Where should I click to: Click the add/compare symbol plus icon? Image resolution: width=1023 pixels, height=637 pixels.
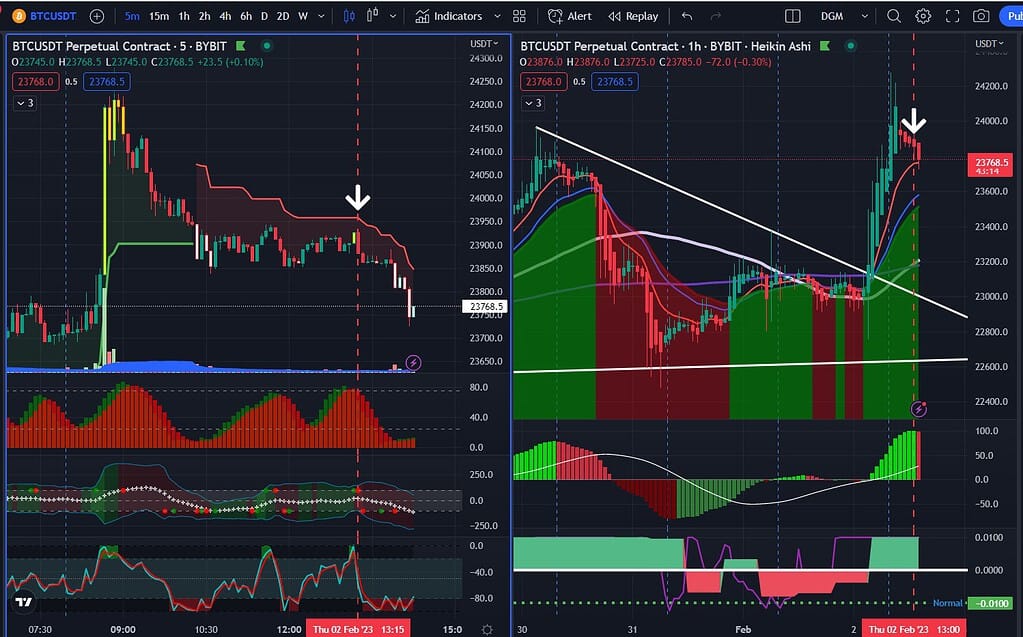97,16
